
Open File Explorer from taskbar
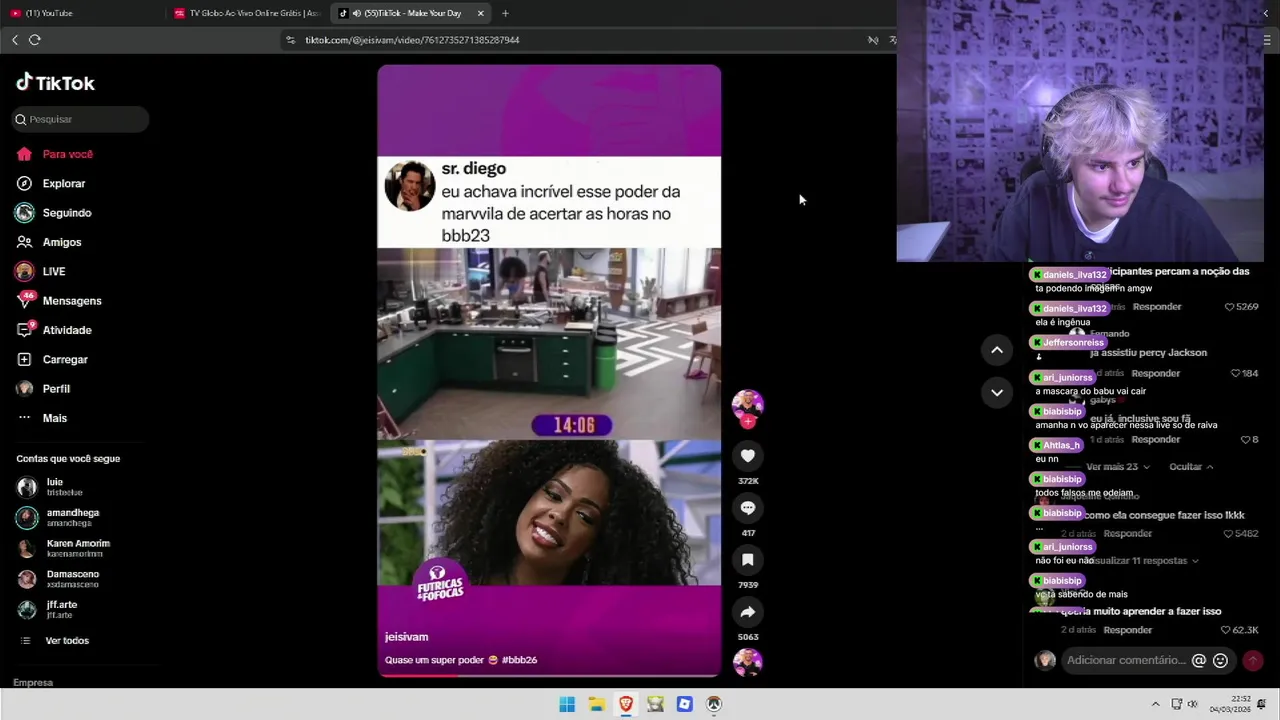click(596, 704)
